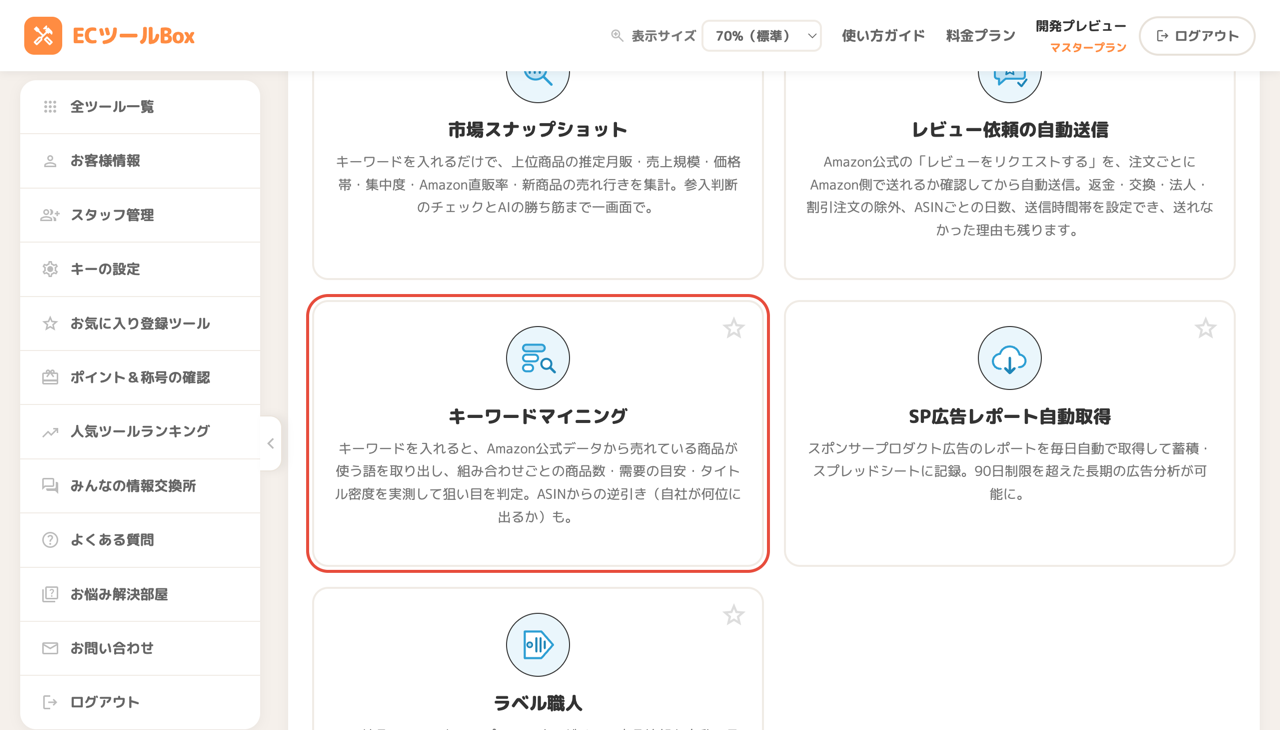Click the ログアウト button in header
The image size is (1280, 730).
(x=1197, y=36)
